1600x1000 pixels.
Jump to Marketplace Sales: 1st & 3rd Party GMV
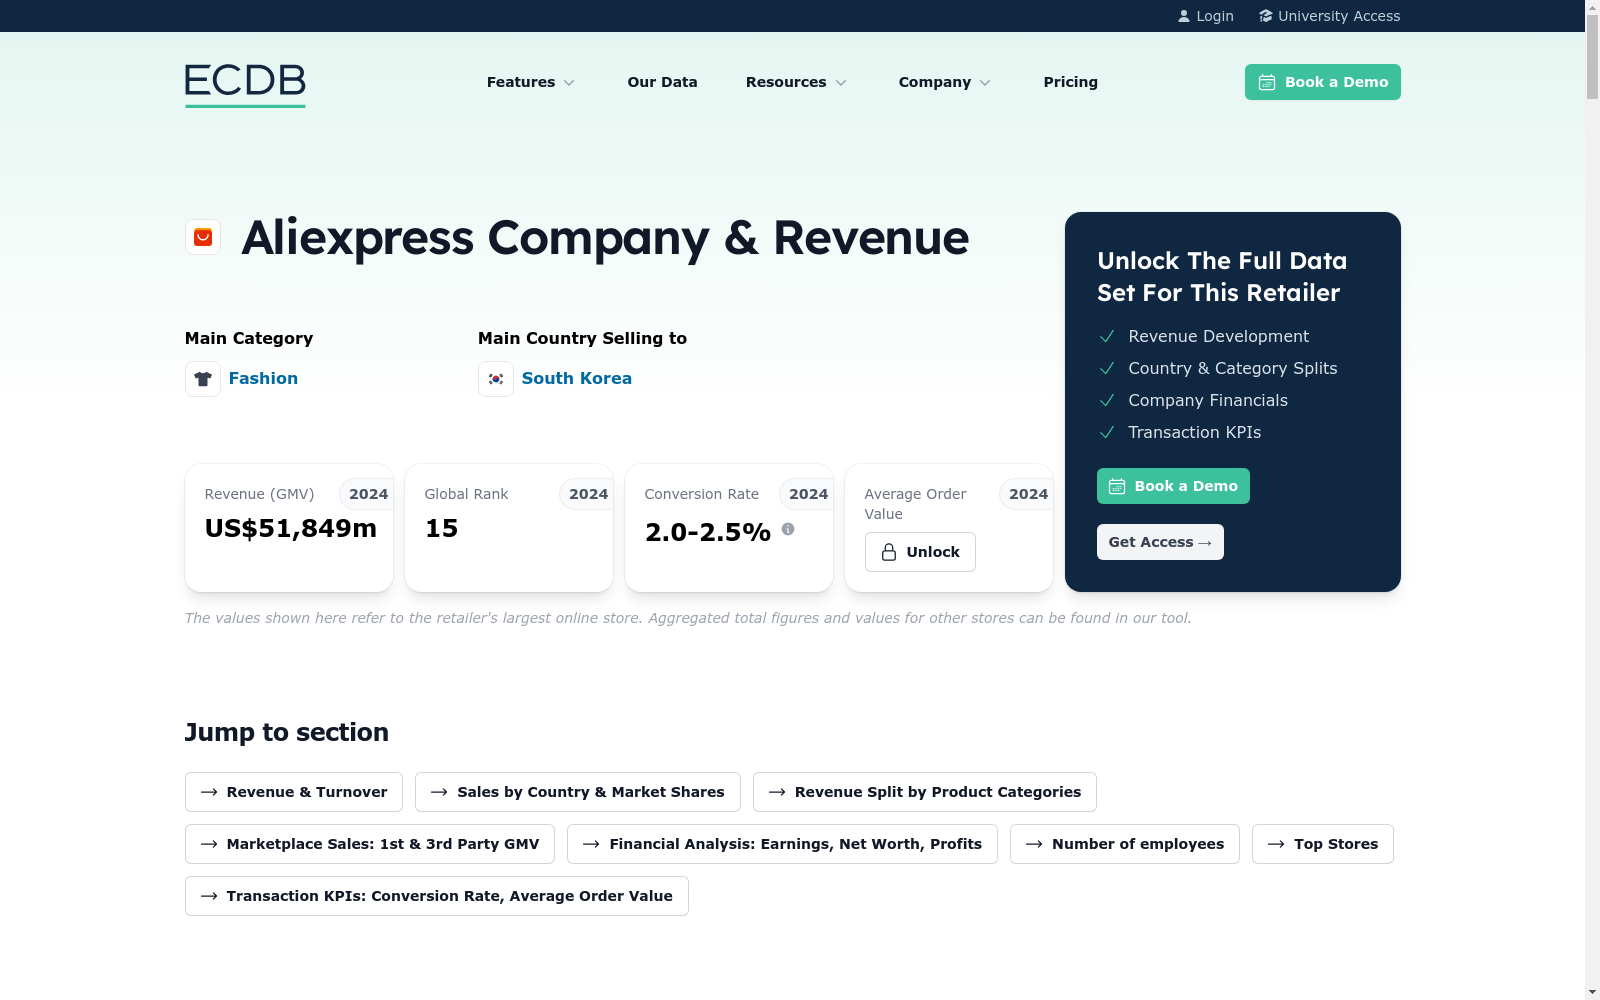point(370,844)
